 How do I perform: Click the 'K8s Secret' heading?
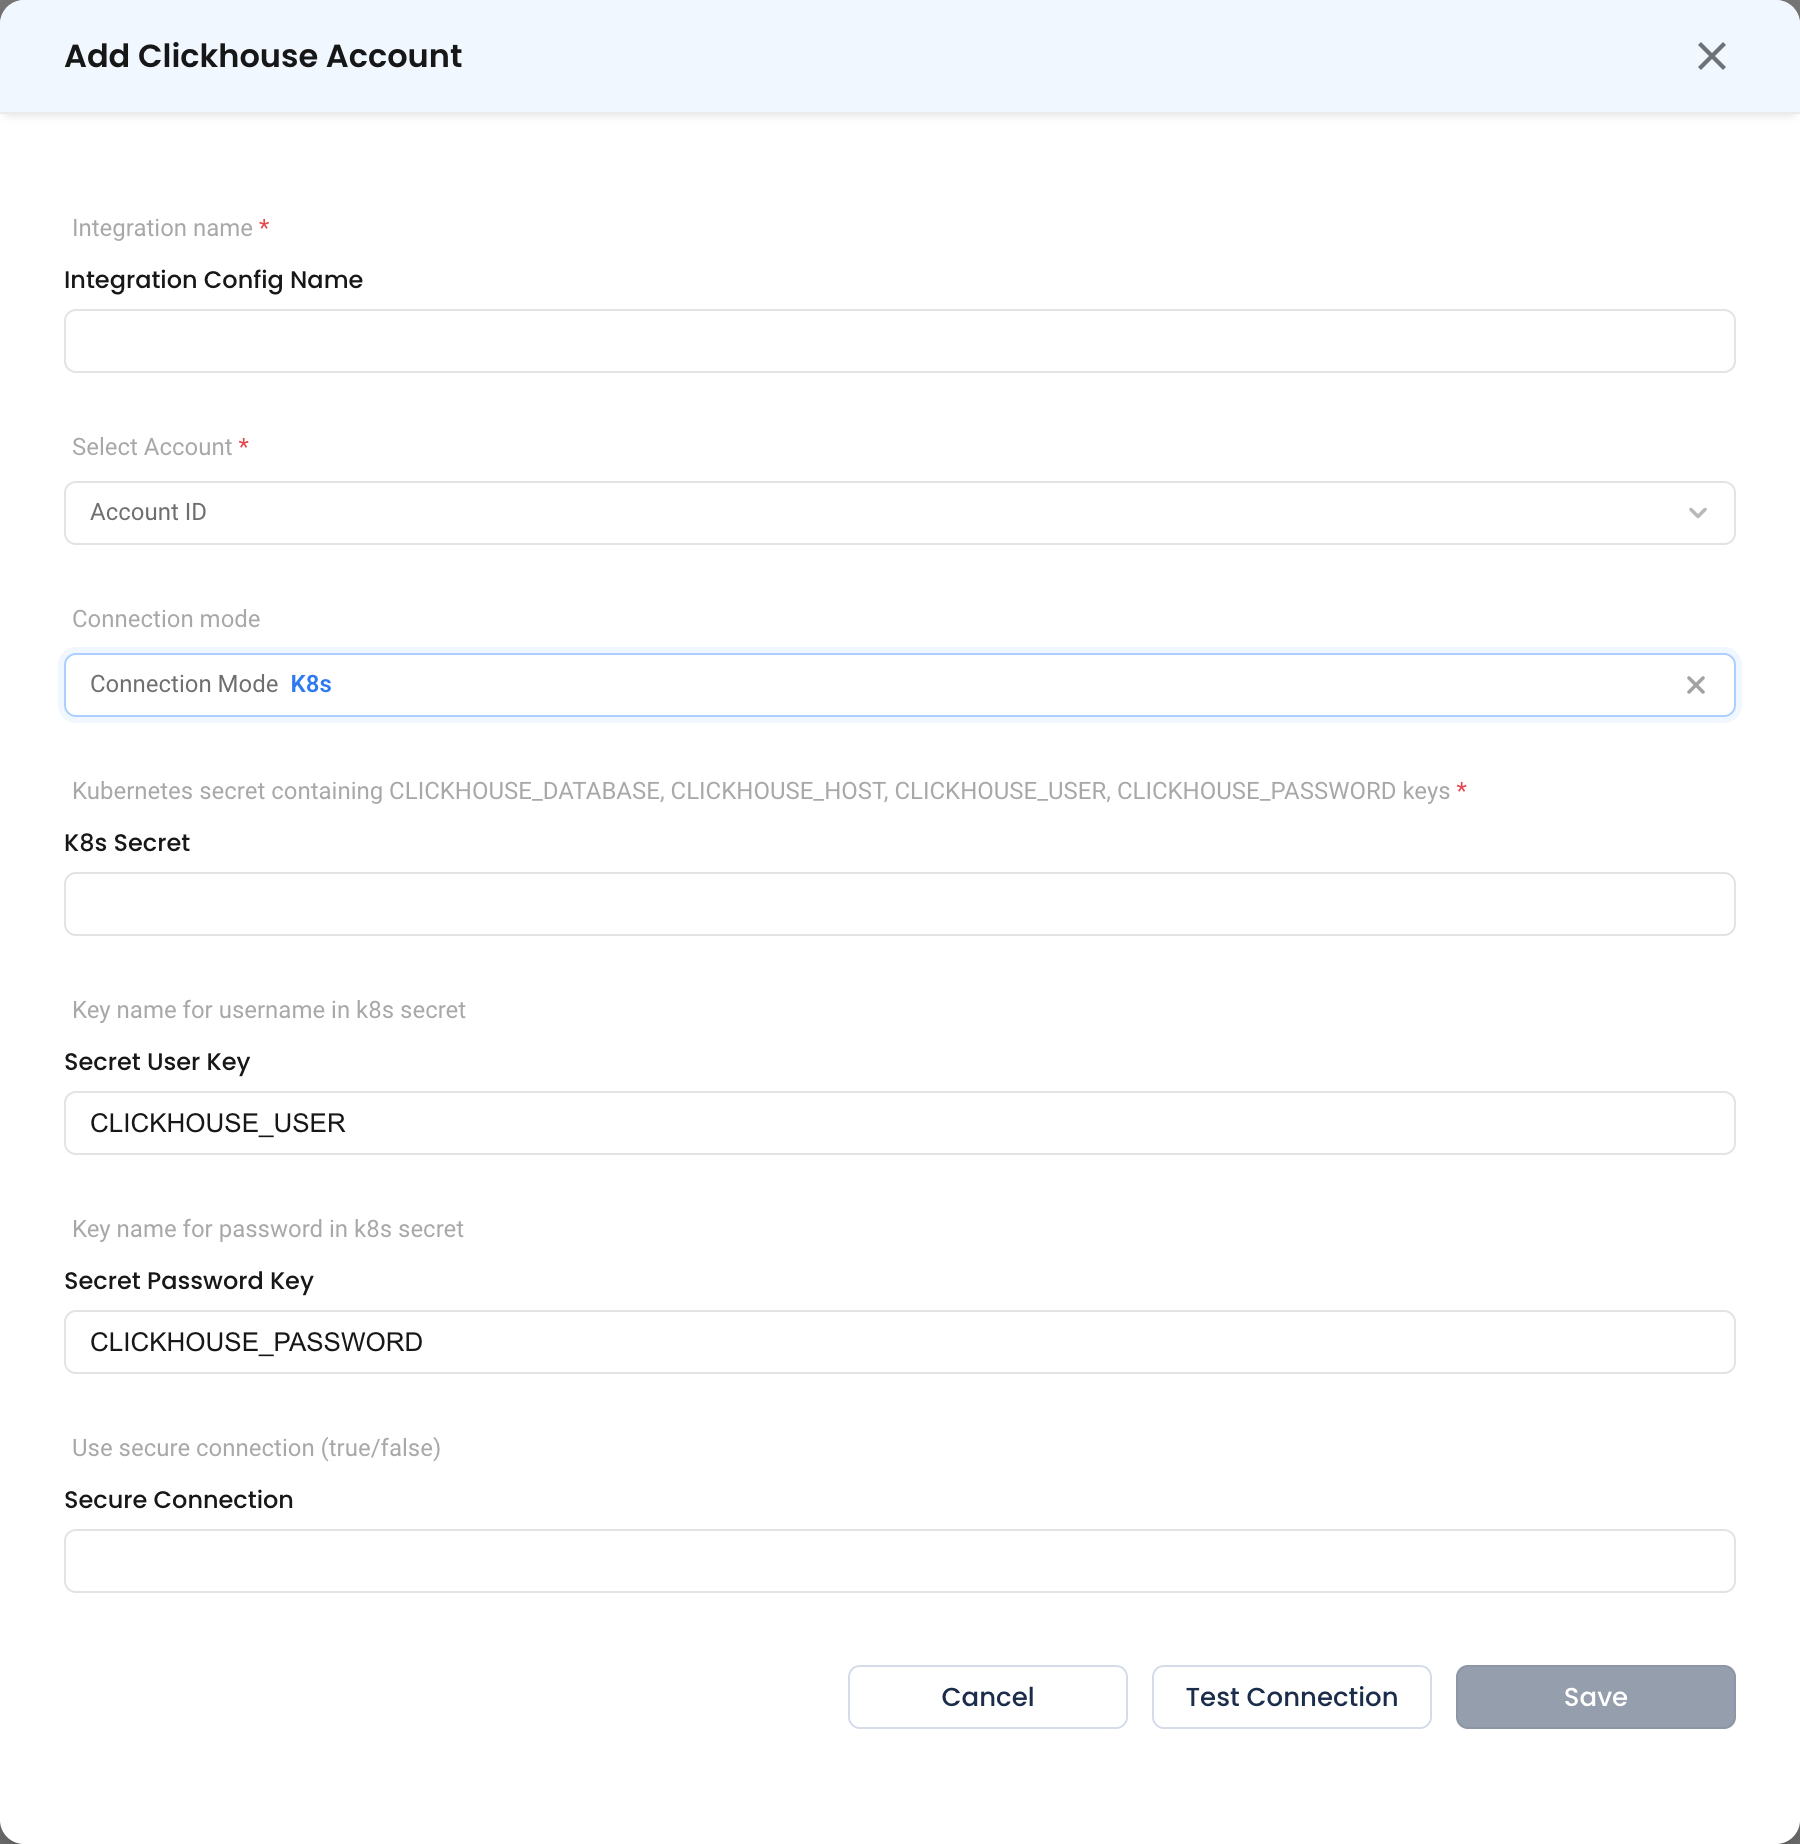tap(127, 843)
